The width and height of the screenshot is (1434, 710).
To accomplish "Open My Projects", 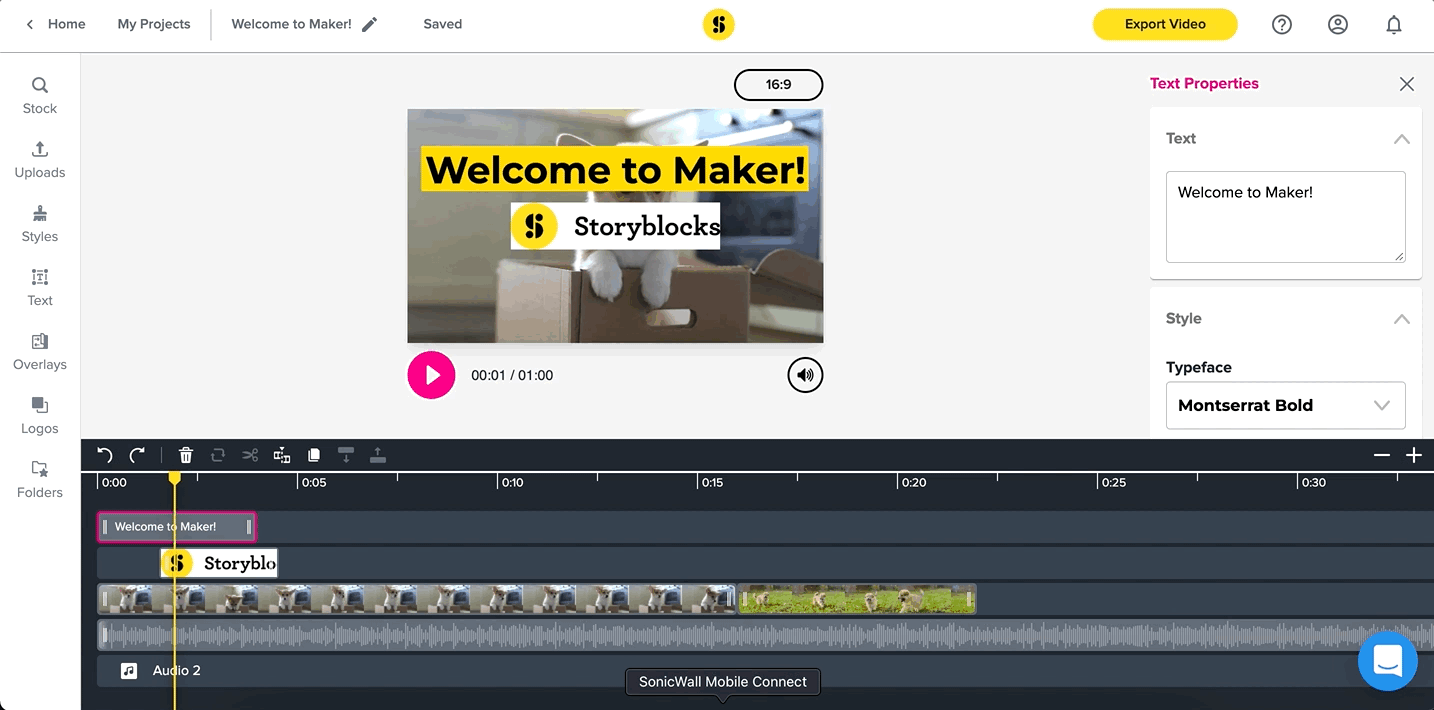I will click(x=154, y=24).
